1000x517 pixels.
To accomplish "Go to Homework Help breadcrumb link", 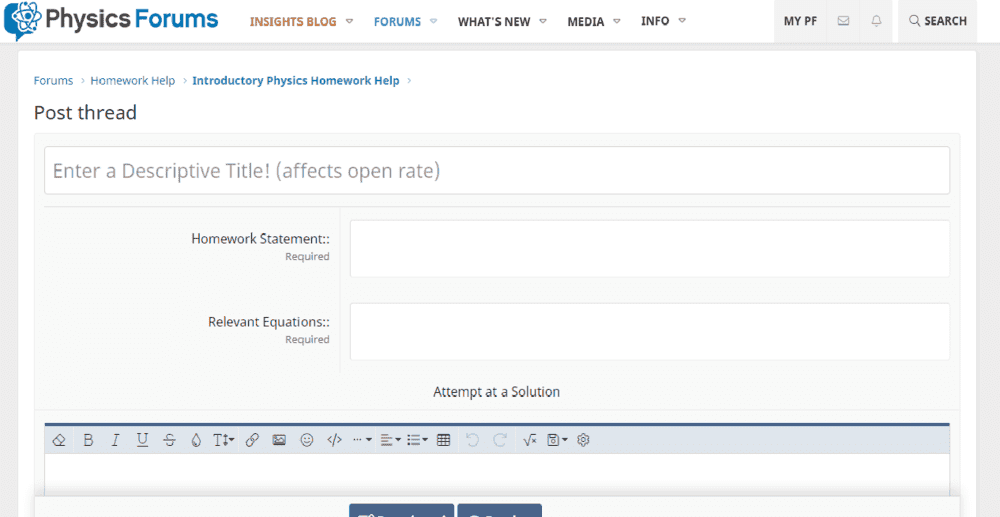I will click(132, 81).
